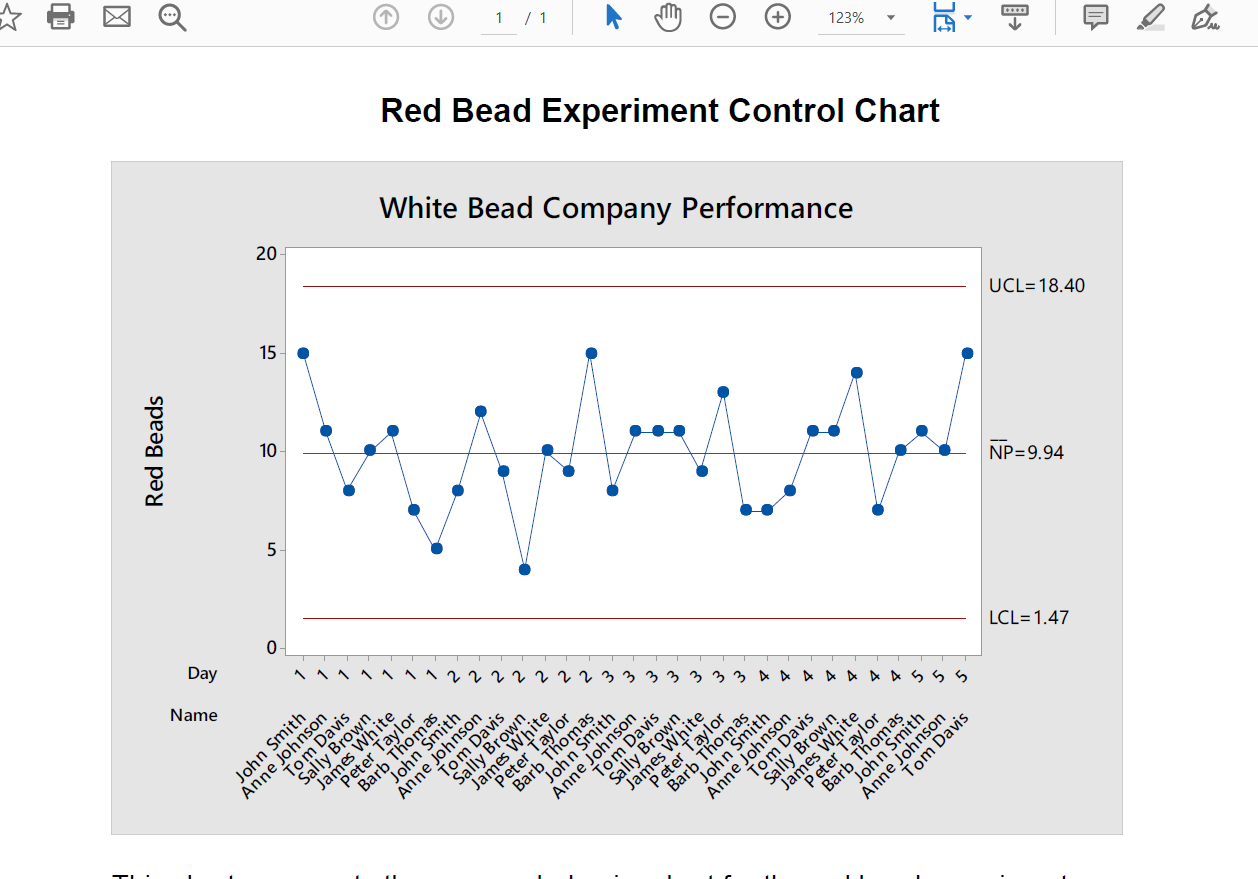This screenshot has height=879, width=1258.
Task: Zoom out with the minus button
Action: point(723,17)
